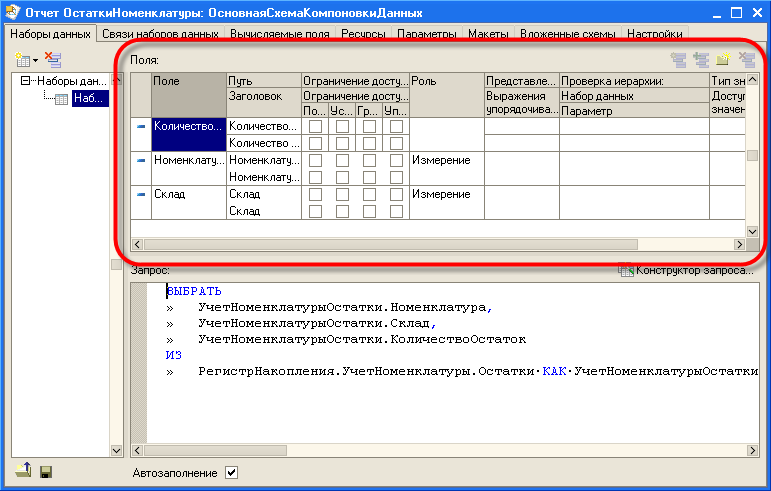Check first restriction checkbox in Склад row
Viewport: 771px width, 491px height.
click(x=315, y=194)
